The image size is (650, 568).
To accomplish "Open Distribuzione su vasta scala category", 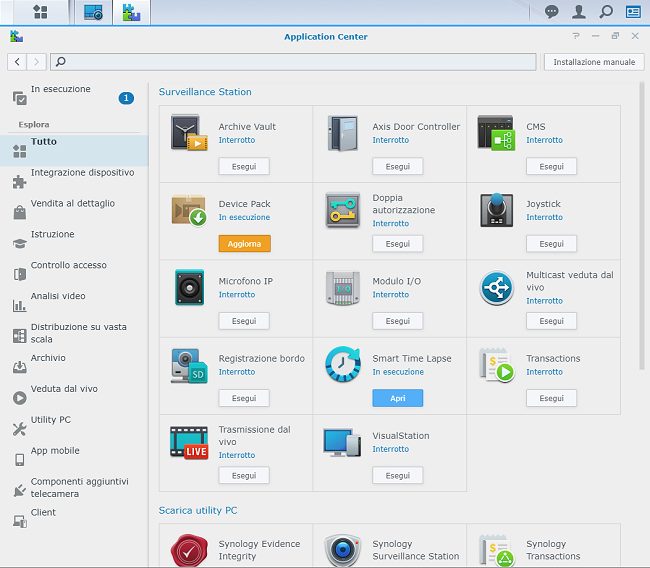I will 74,336.
